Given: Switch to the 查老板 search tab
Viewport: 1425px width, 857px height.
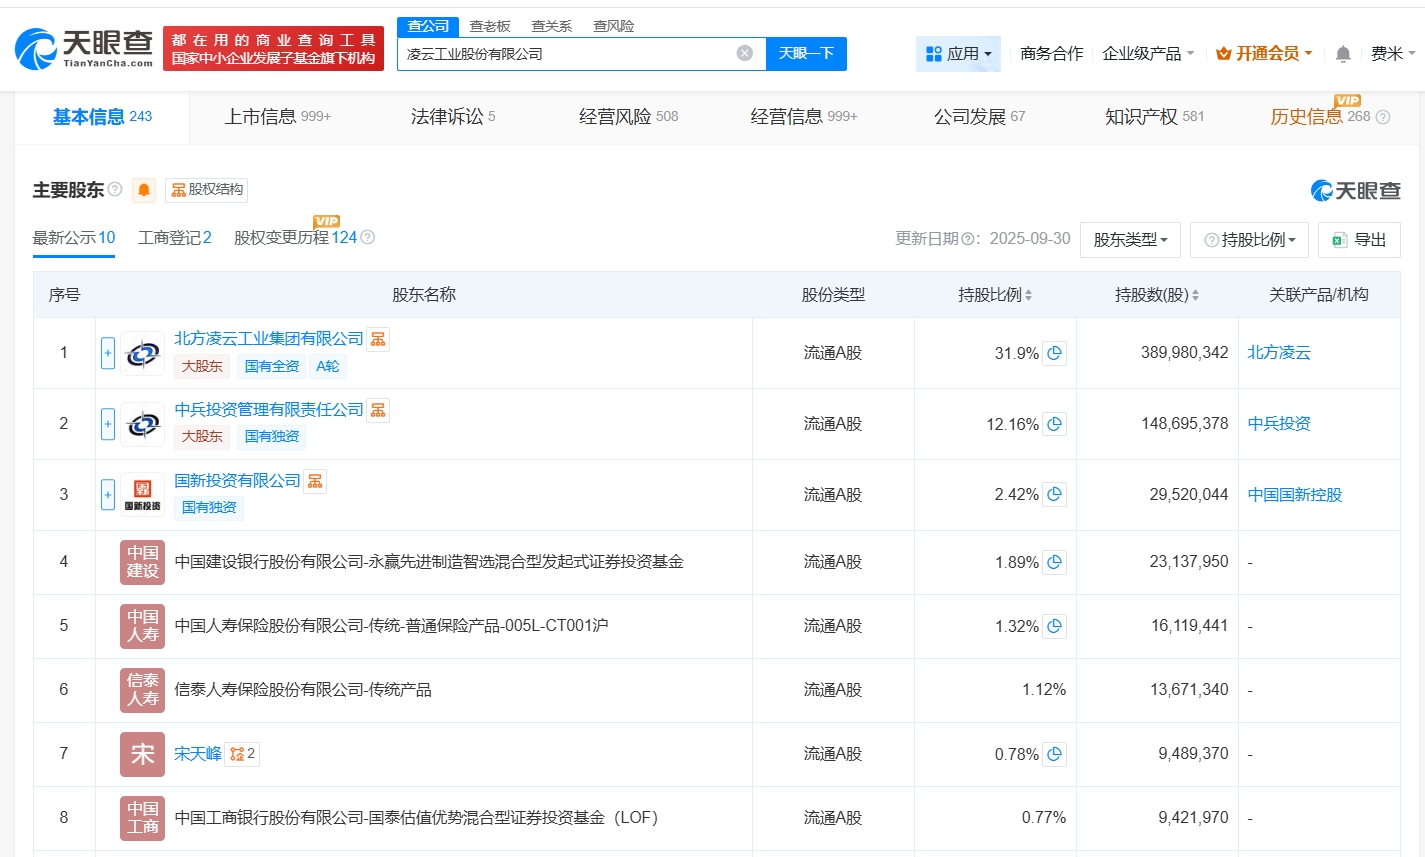Looking at the screenshot, I should [489, 25].
